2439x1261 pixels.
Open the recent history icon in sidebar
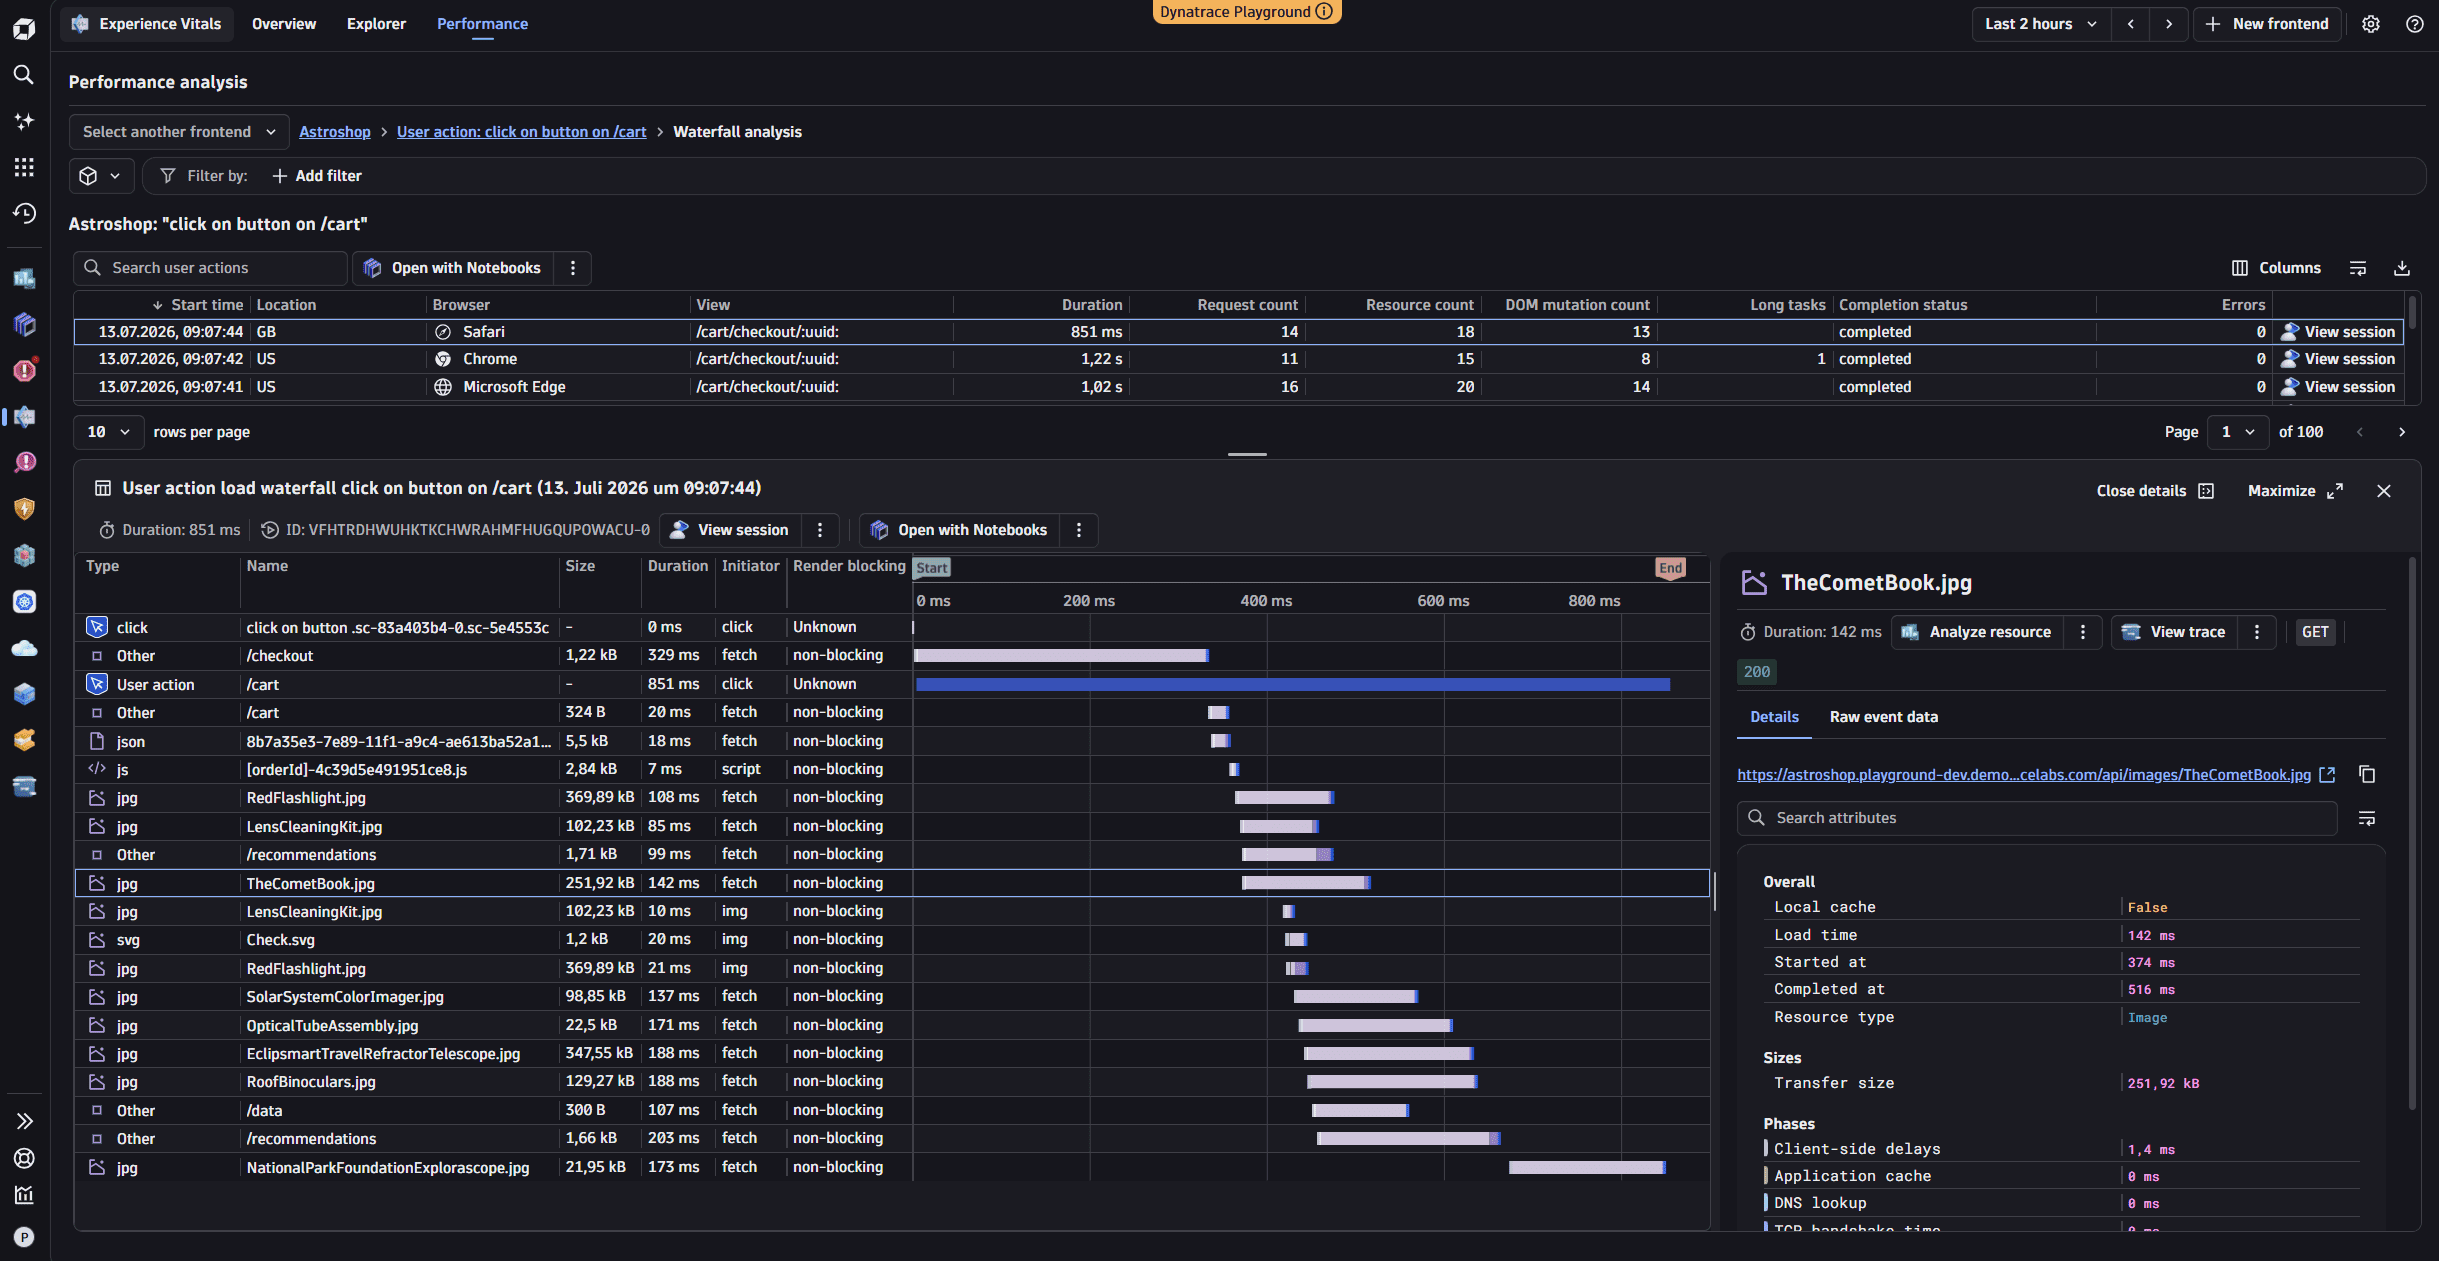(24, 213)
